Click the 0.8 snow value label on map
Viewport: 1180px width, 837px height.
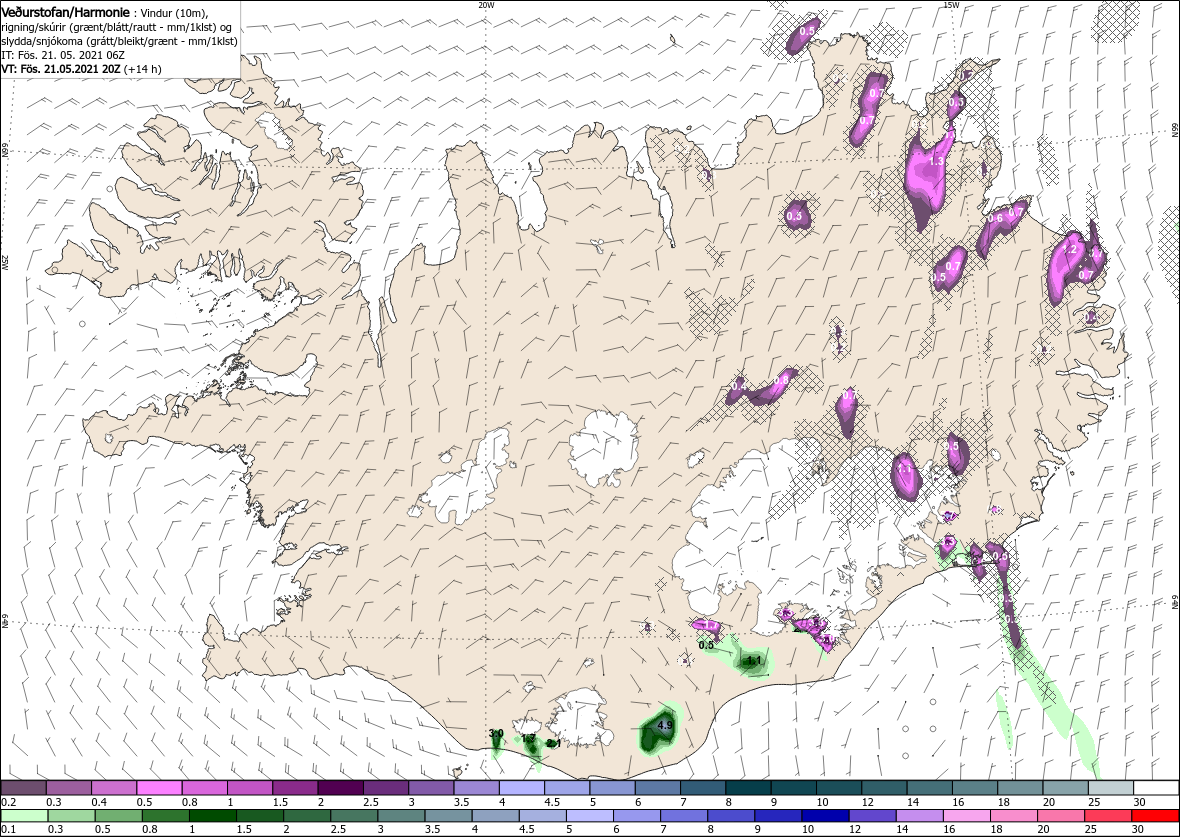coord(781,381)
